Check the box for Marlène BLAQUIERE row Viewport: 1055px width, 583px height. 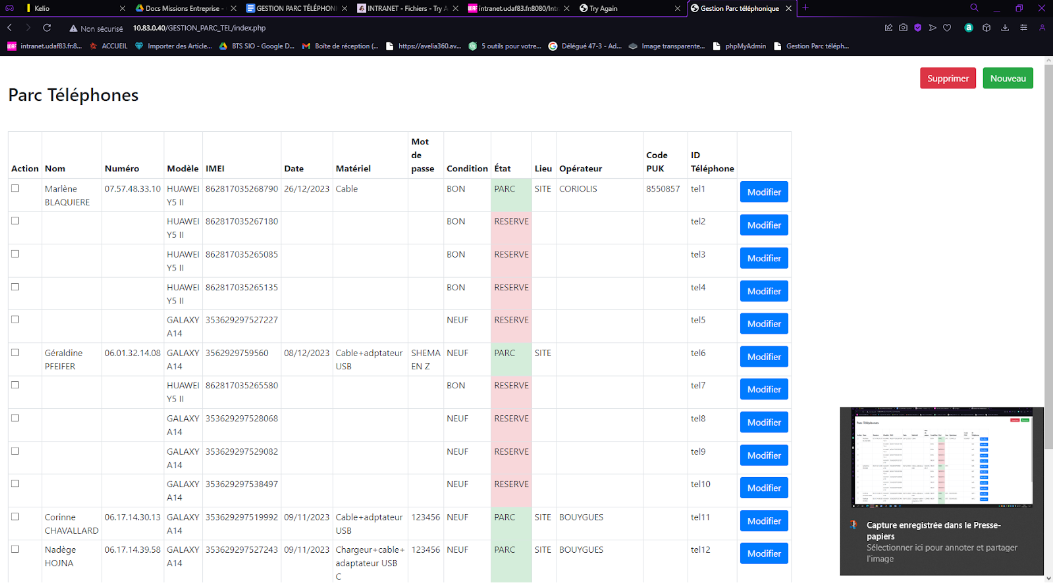tap(15, 188)
